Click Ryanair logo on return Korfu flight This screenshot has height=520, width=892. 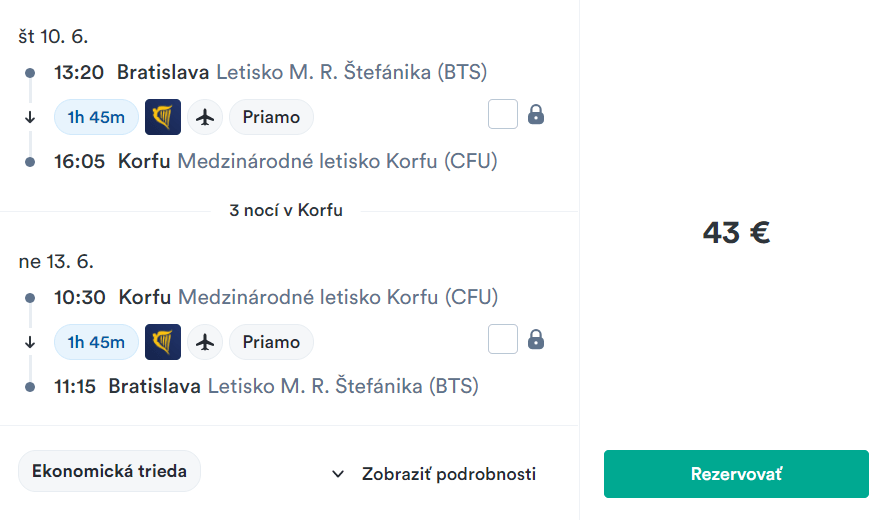[163, 342]
